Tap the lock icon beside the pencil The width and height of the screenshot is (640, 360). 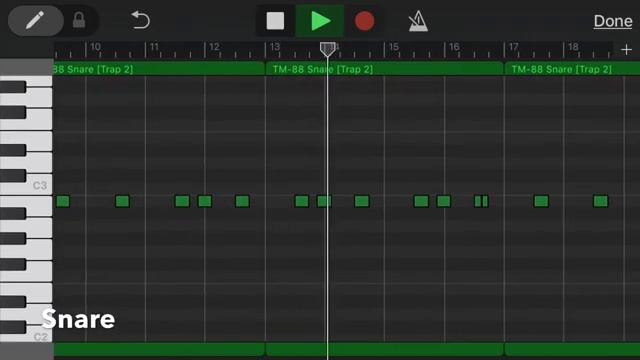click(x=79, y=20)
